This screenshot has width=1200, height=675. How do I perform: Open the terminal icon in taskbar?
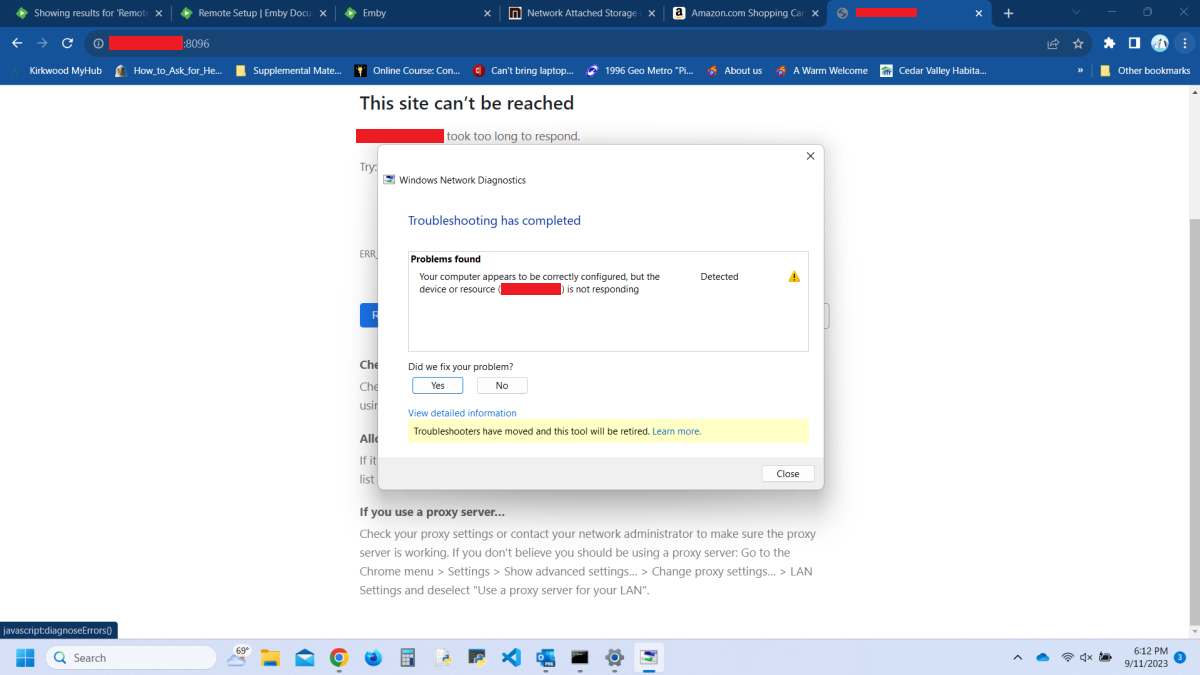click(x=580, y=657)
